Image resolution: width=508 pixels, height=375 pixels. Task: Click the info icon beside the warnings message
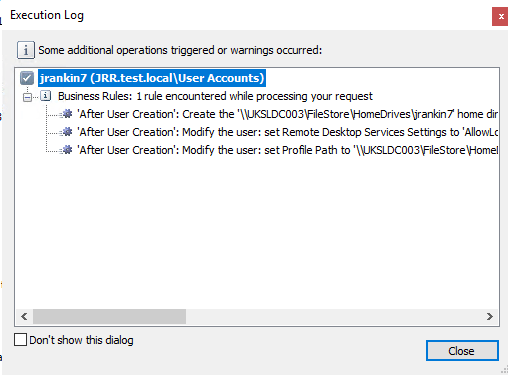(x=26, y=50)
